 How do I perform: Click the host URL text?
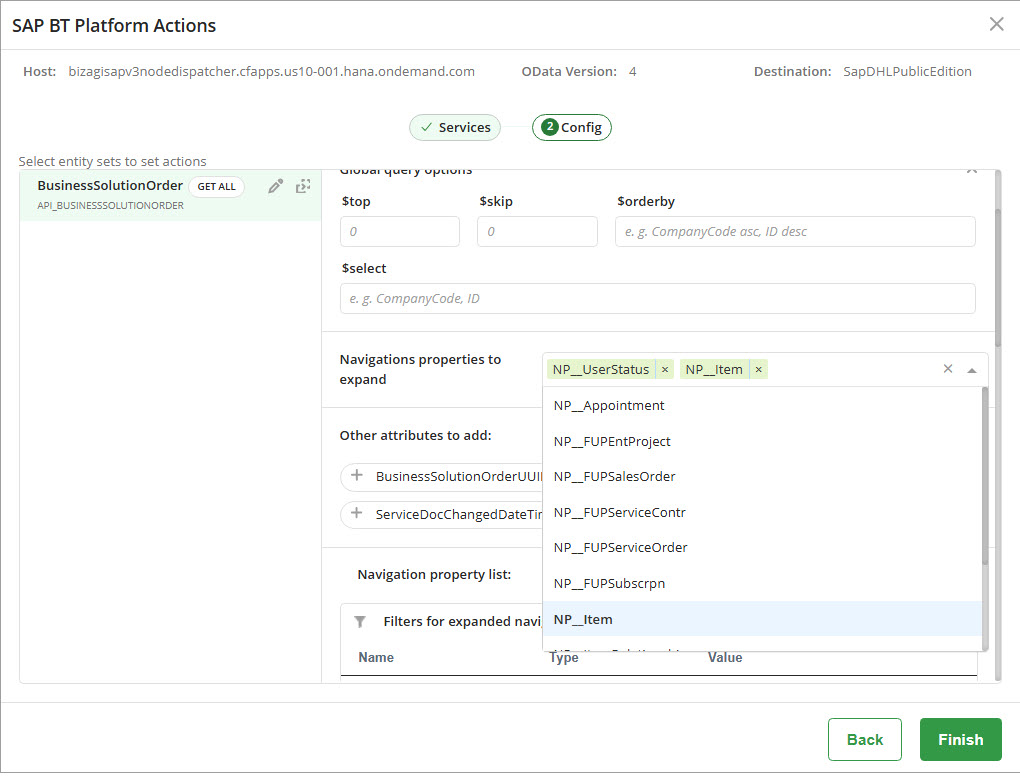(271, 72)
